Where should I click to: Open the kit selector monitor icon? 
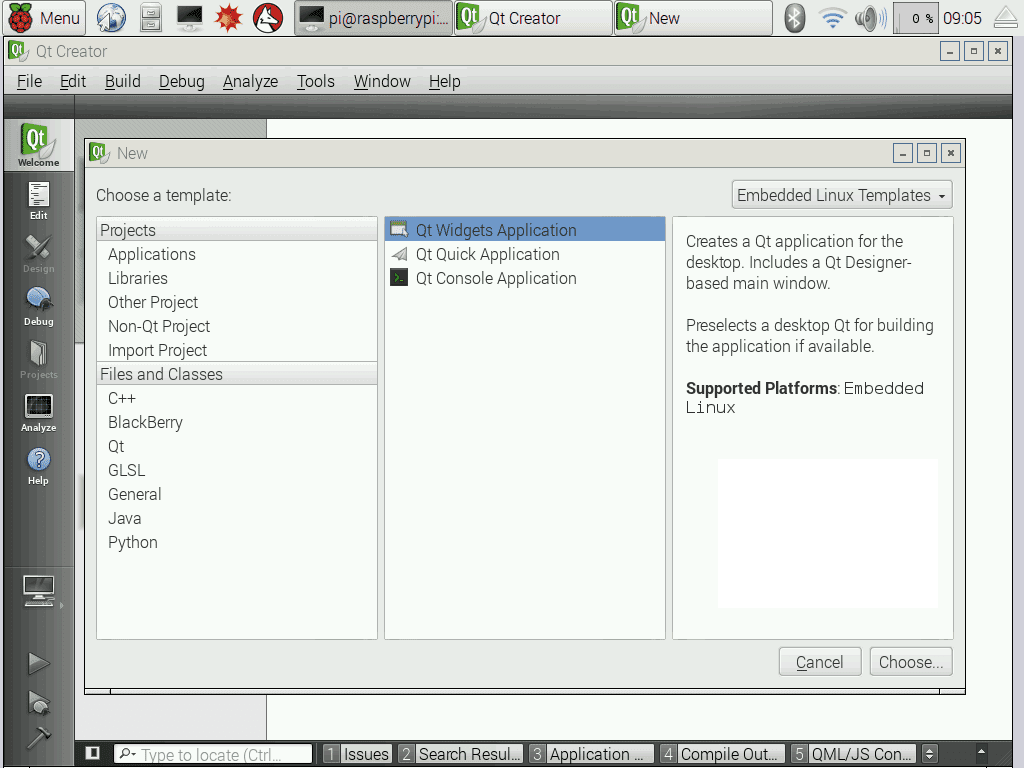coord(38,591)
